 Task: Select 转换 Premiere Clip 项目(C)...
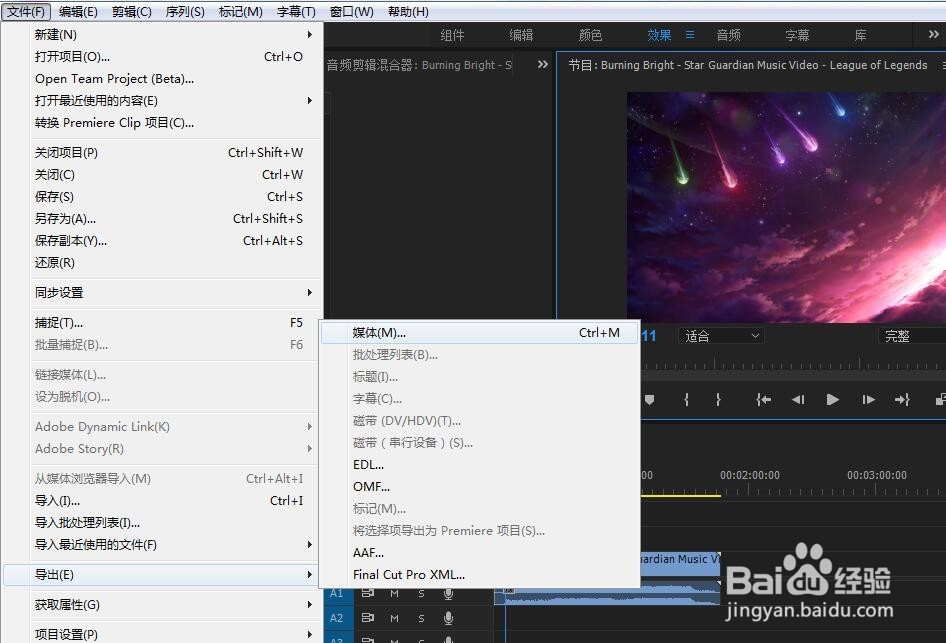162,122
